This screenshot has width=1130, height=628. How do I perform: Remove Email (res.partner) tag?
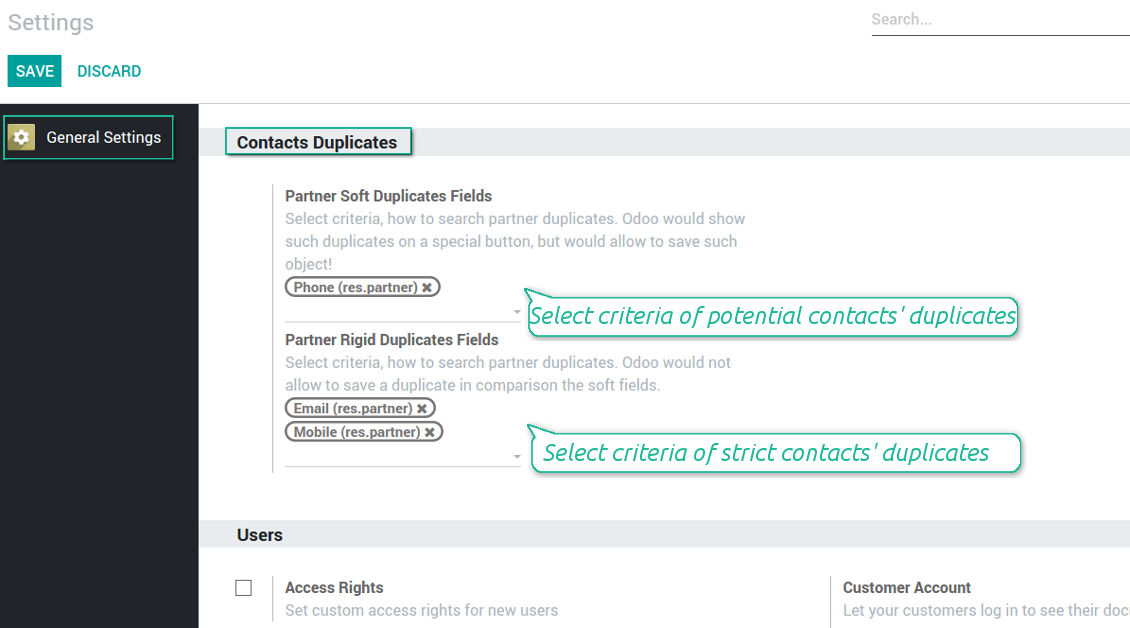tap(422, 409)
